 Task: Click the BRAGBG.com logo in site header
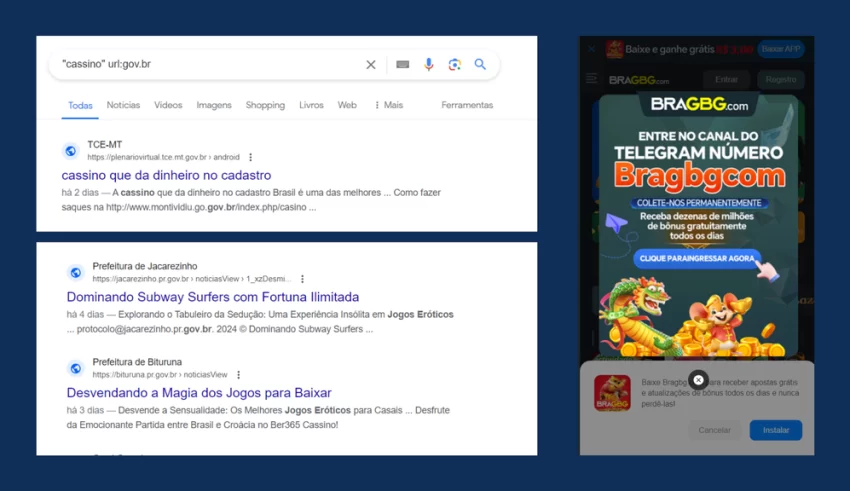pyautogui.click(x=639, y=80)
